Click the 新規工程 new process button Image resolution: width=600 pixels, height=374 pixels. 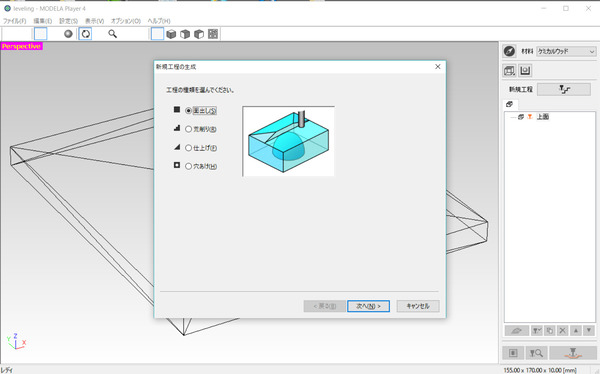[x=564, y=89]
